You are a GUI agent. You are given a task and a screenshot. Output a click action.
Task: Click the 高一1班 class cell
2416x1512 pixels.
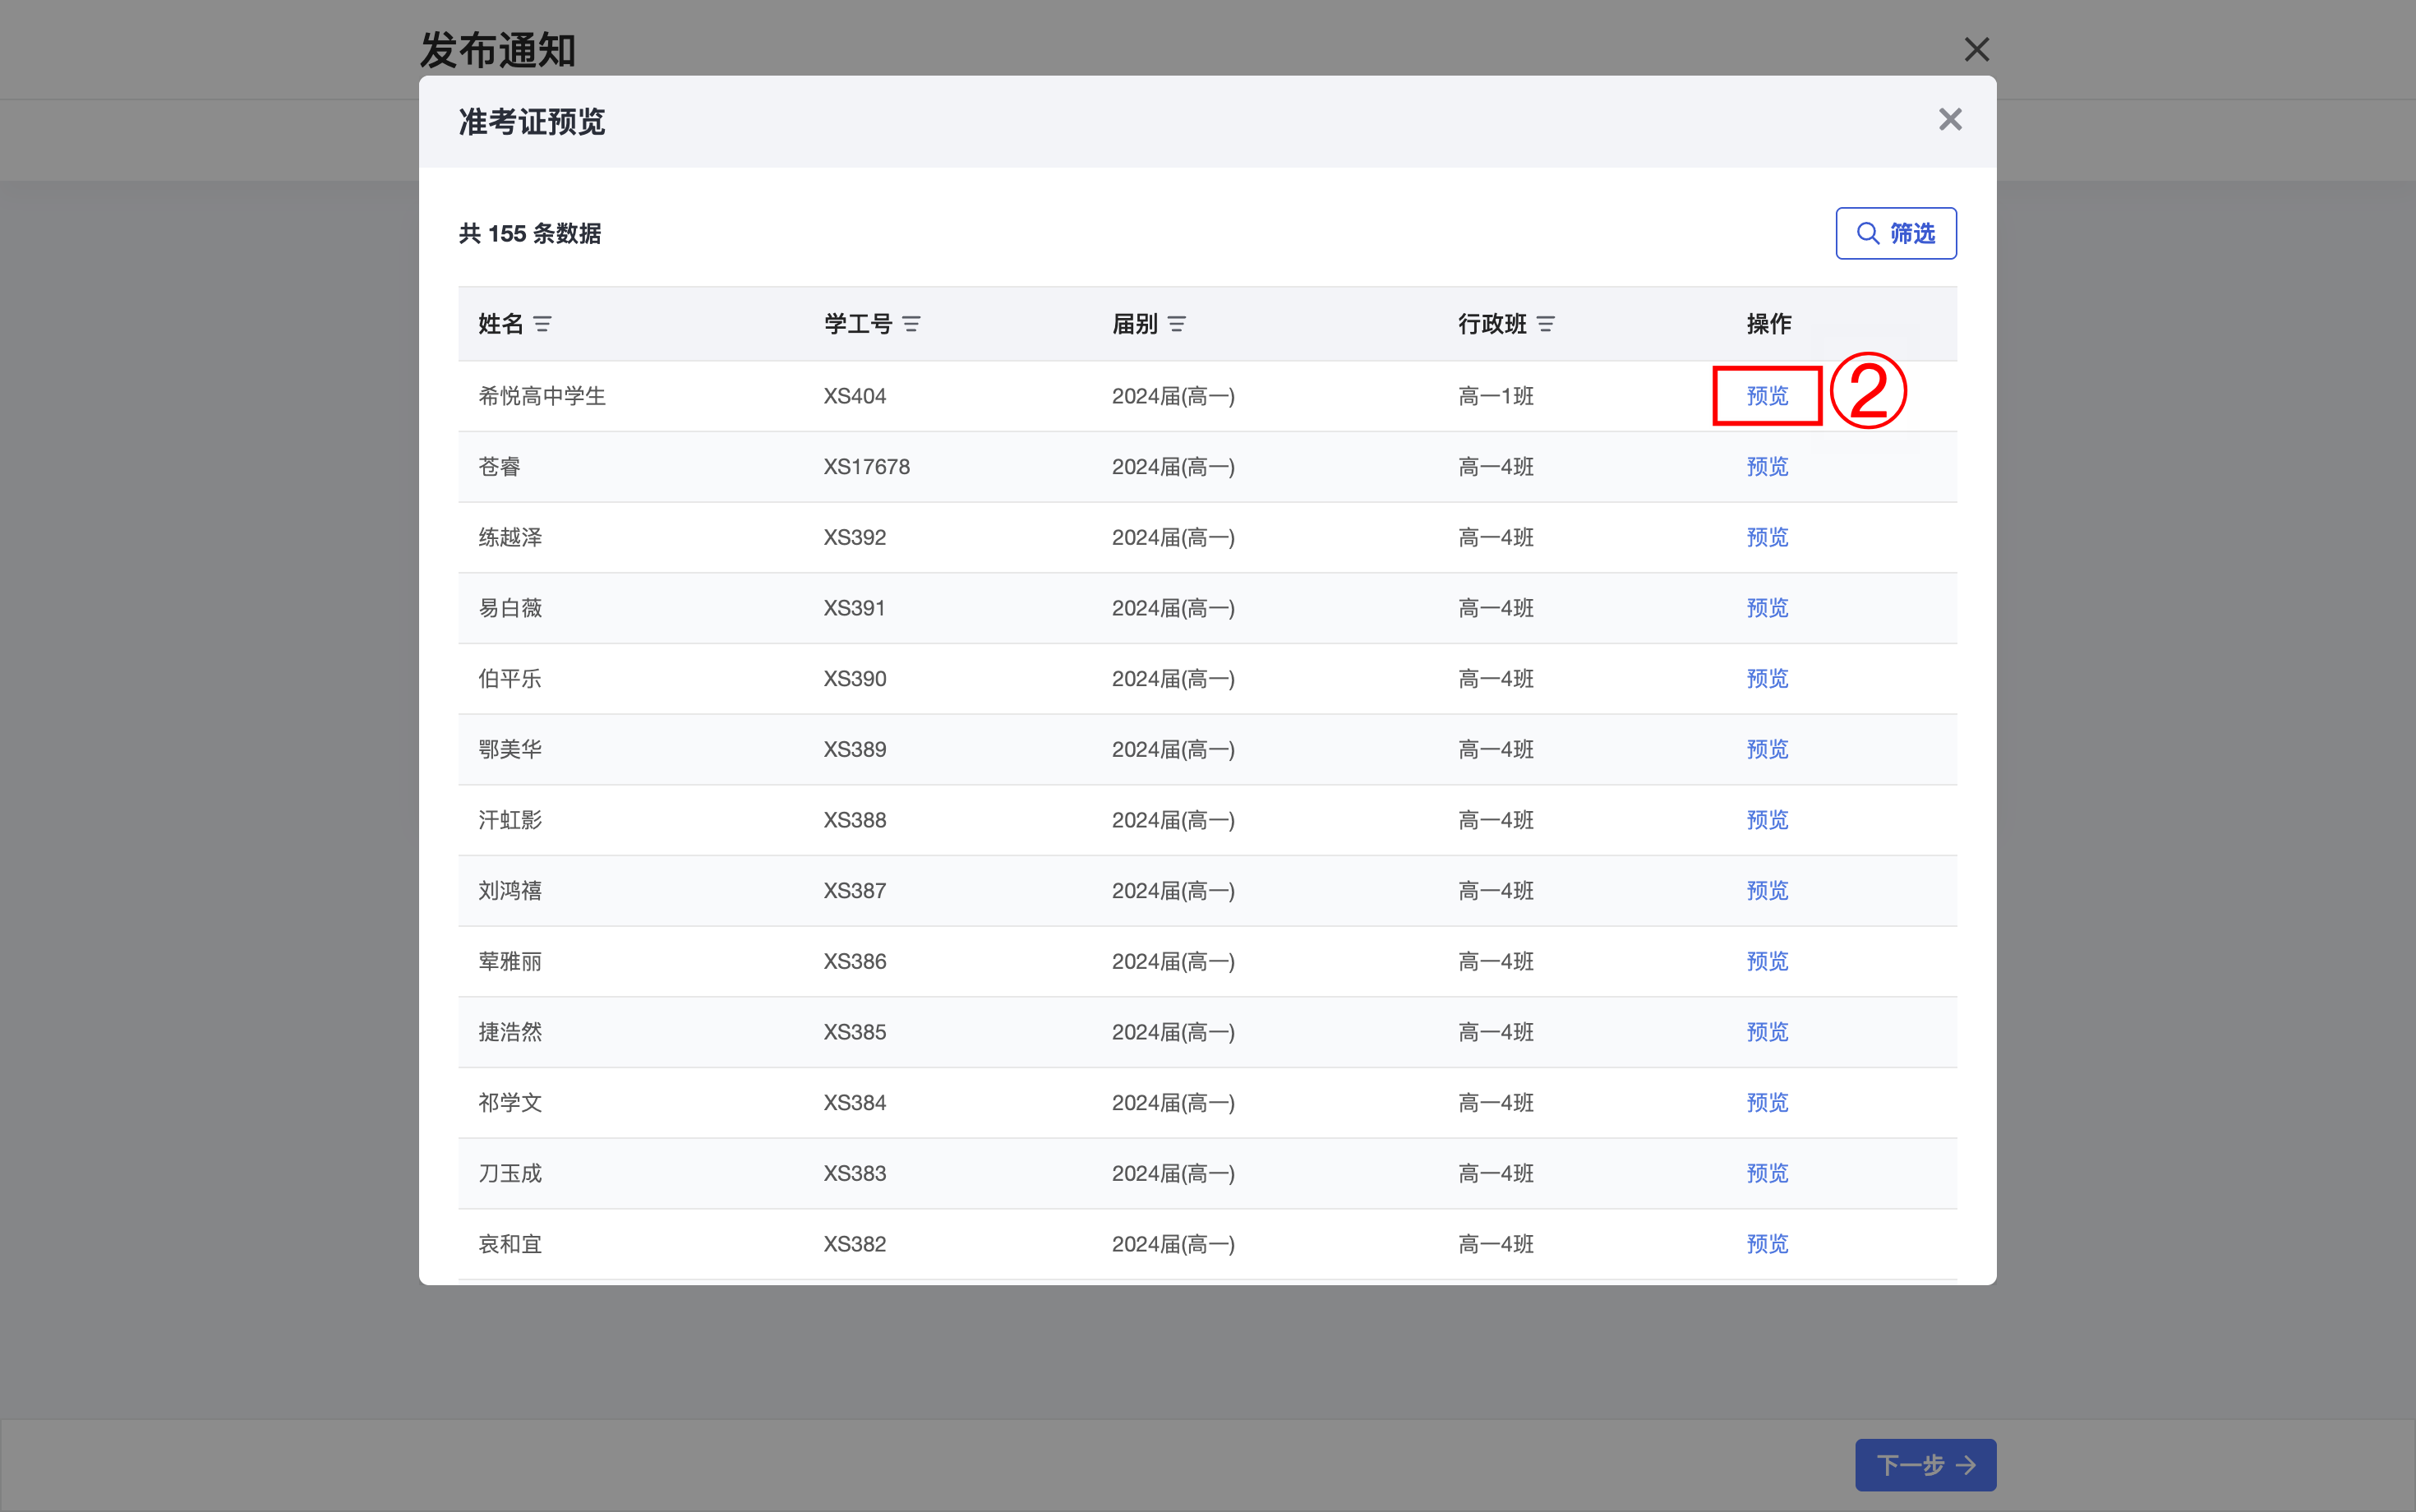(x=1496, y=396)
